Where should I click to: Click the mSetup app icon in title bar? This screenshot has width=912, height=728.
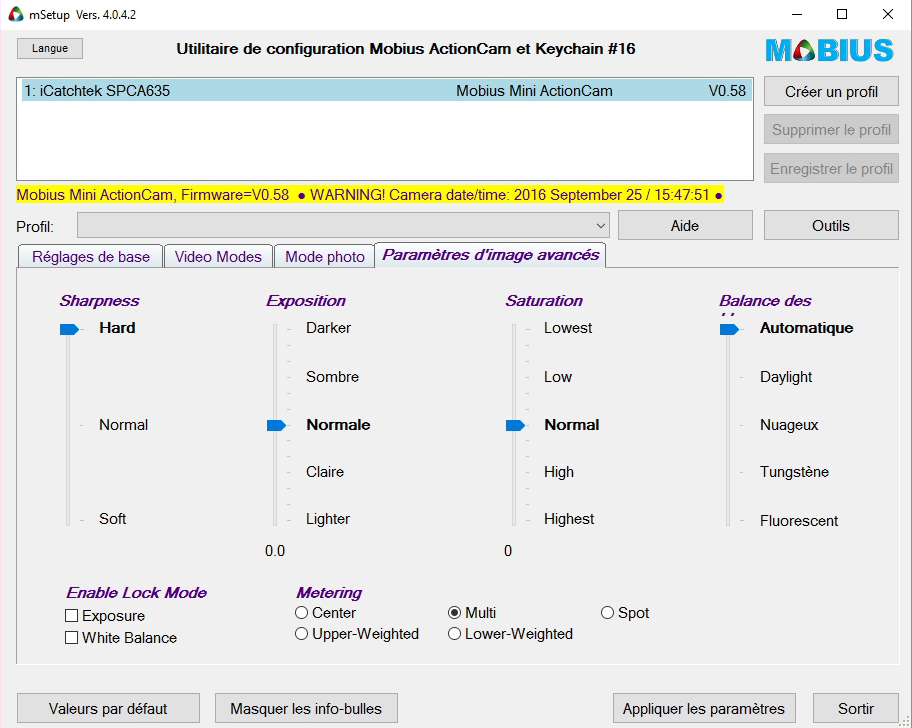click(x=16, y=15)
